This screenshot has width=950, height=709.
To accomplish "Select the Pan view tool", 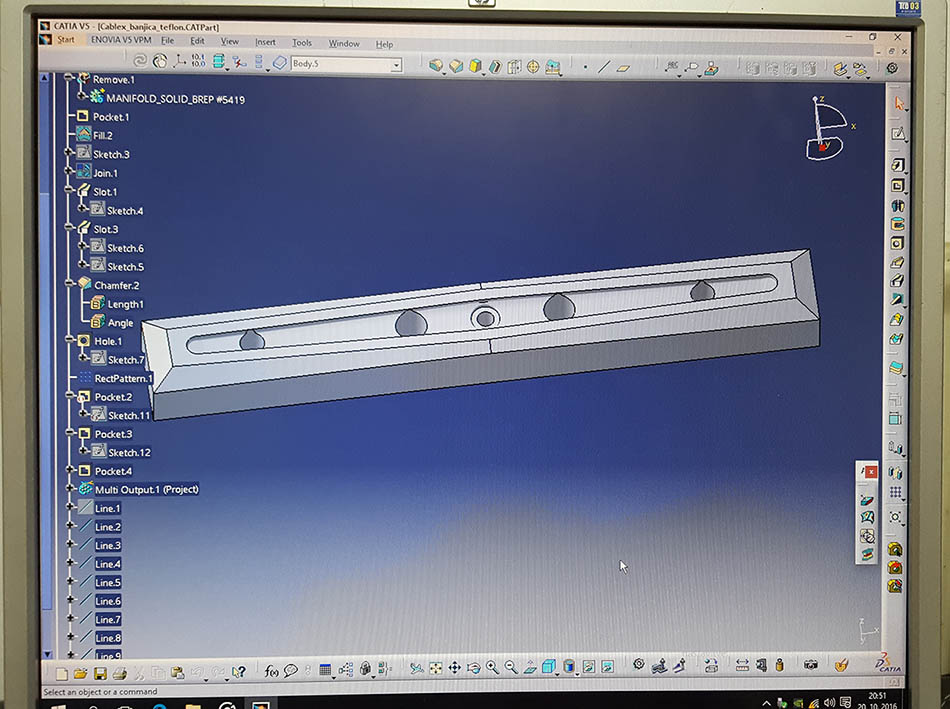I will (x=453, y=668).
